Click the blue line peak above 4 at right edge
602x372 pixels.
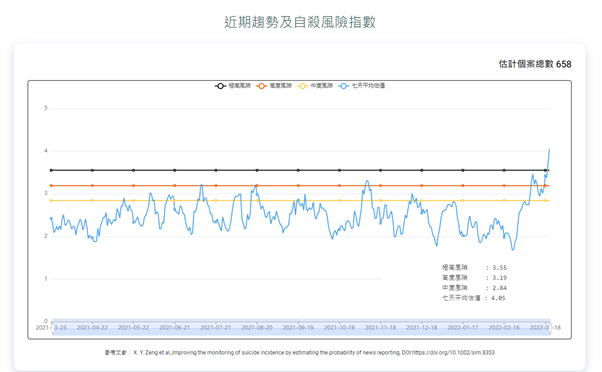click(549, 149)
